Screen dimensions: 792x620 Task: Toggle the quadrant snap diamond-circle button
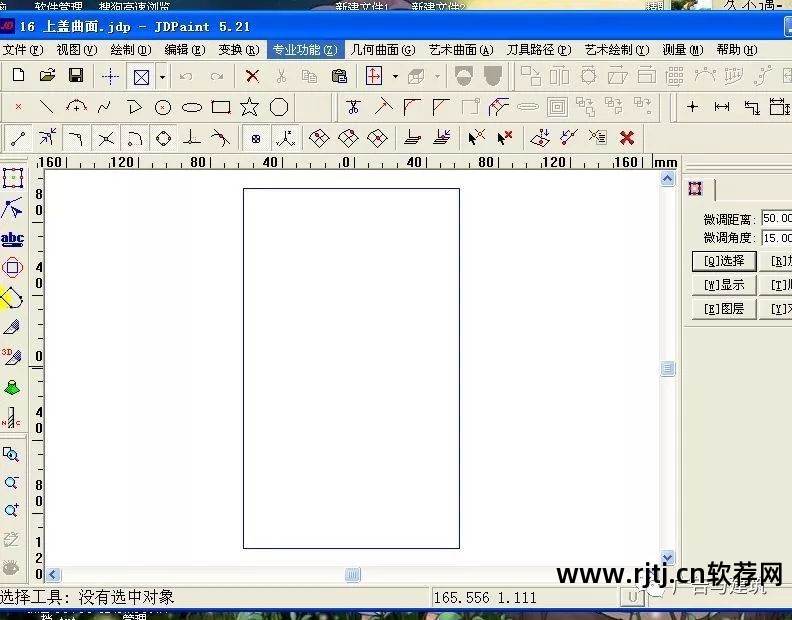(164, 138)
